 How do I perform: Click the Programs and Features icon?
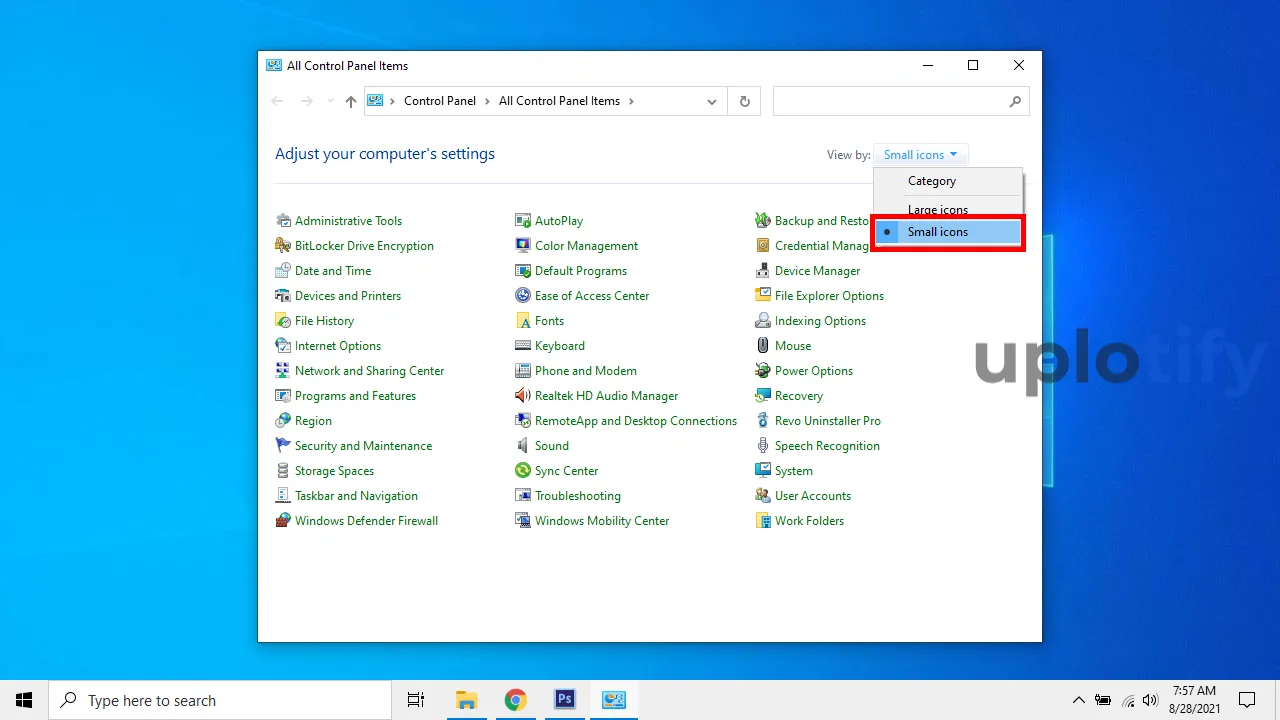(x=283, y=396)
